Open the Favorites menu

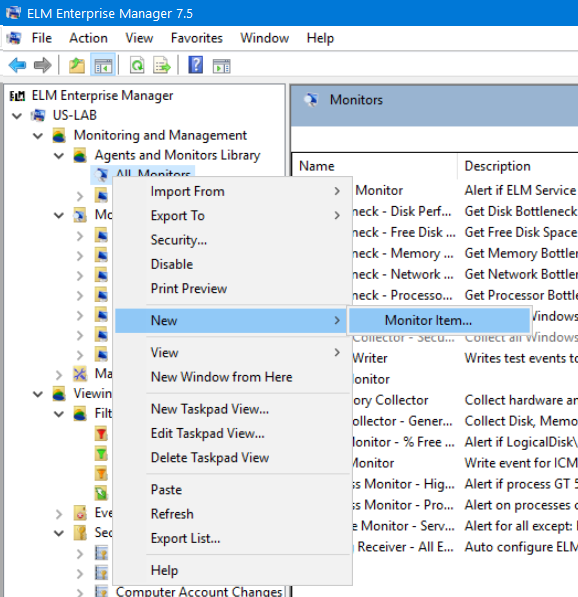click(196, 38)
